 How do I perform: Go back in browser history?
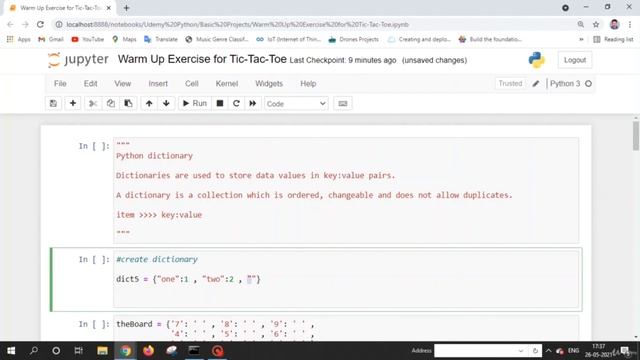coord(10,24)
